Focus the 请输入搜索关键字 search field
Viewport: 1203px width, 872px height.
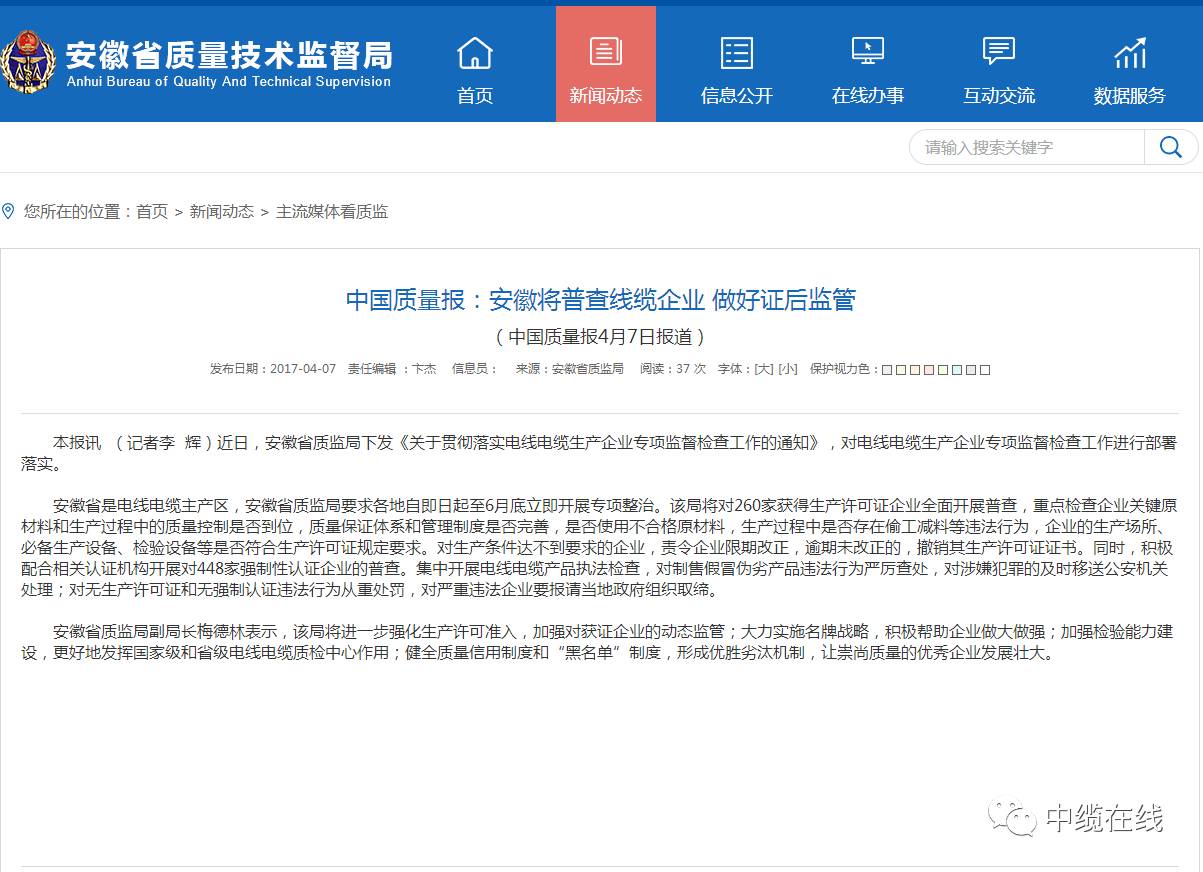pyautogui.click(x=1027, y=147)
